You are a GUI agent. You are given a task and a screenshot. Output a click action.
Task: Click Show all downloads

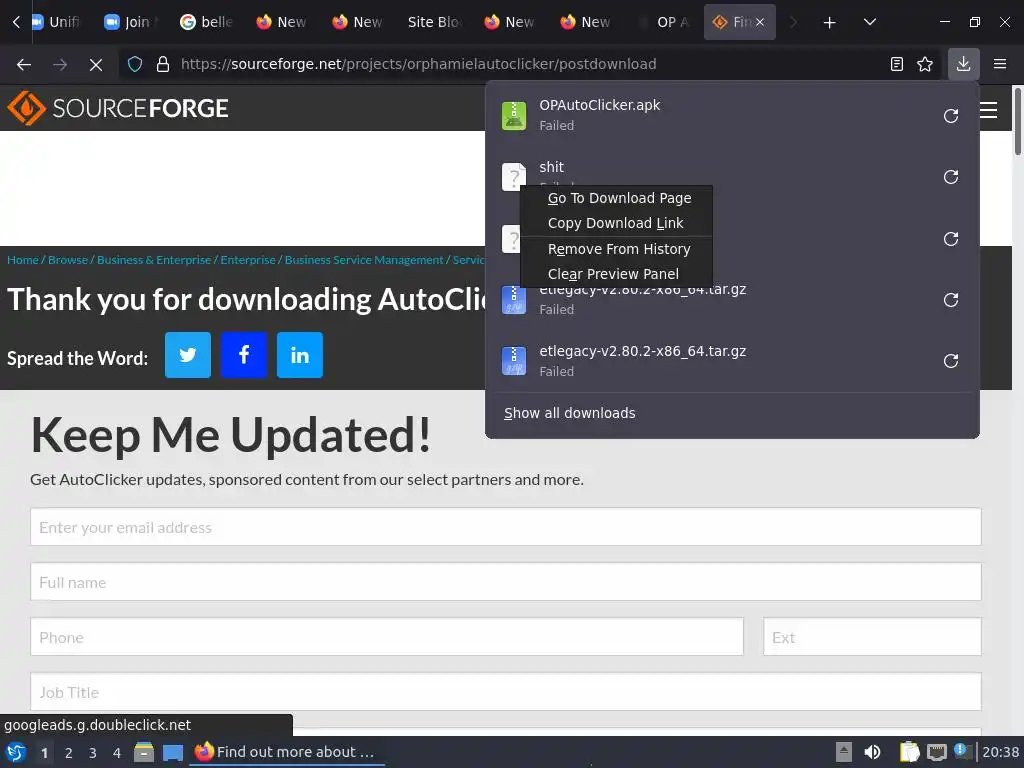click(x=569, y=413)
